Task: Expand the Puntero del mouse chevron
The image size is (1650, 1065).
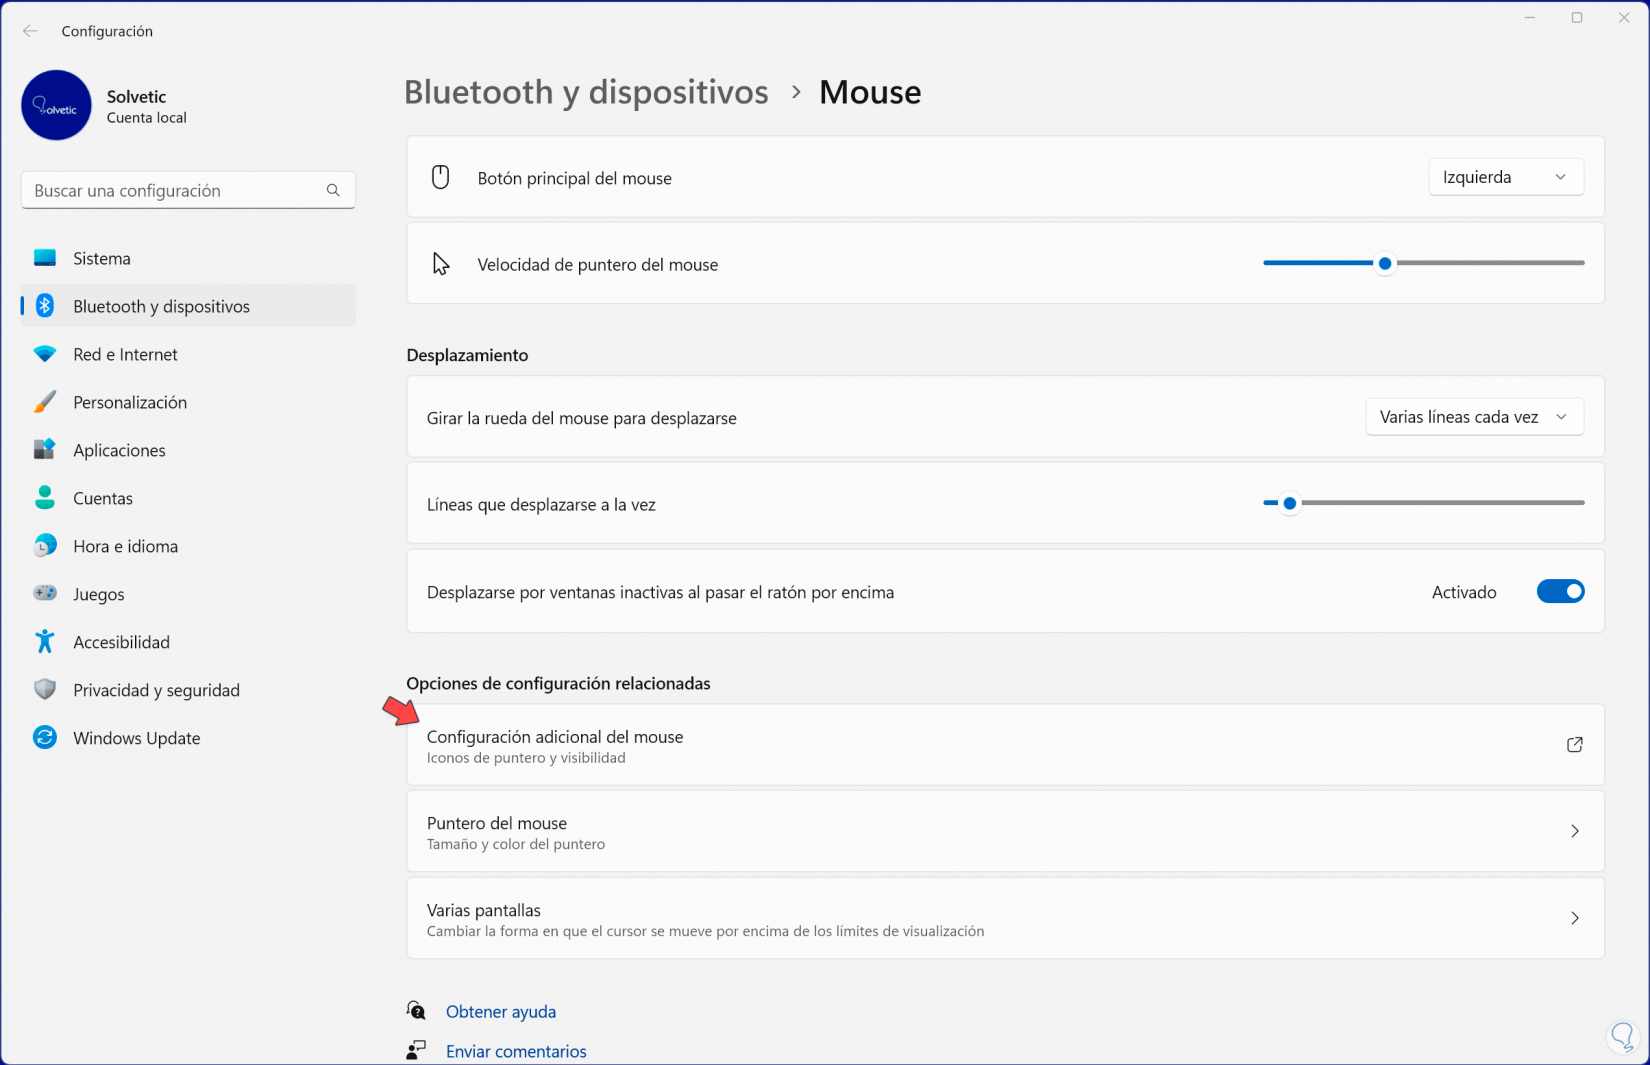Action: (1574, 831)
